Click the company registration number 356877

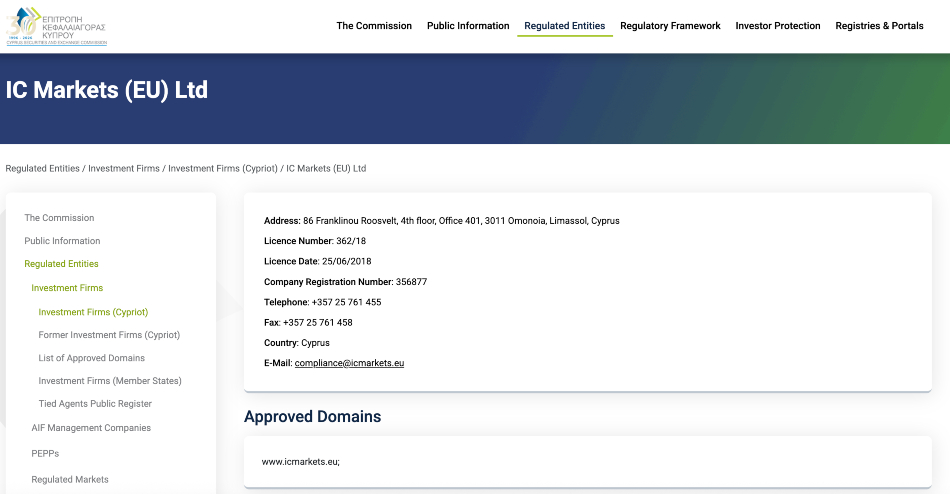411,282
